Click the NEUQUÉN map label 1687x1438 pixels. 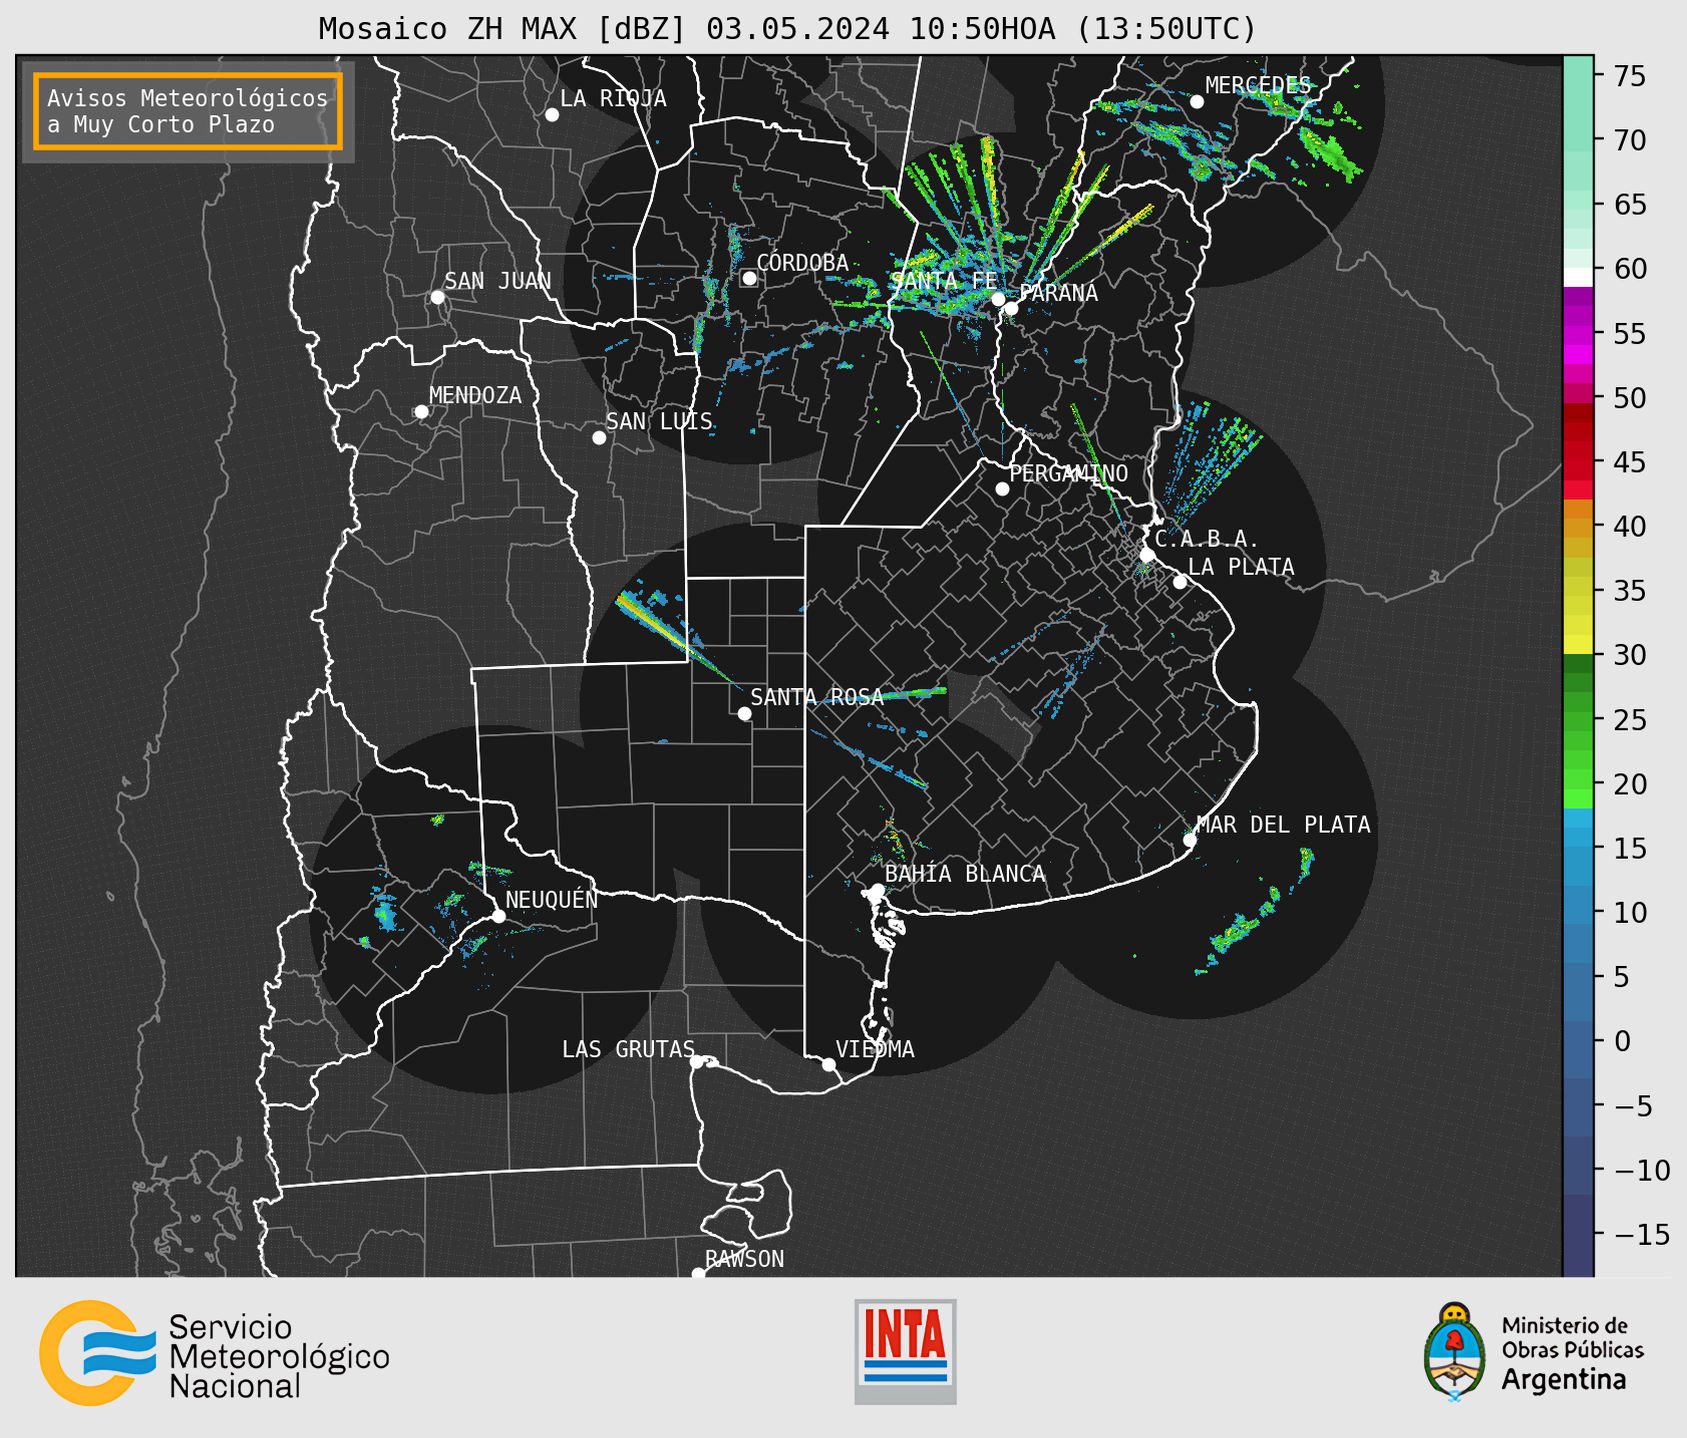[x=551, y=899]
